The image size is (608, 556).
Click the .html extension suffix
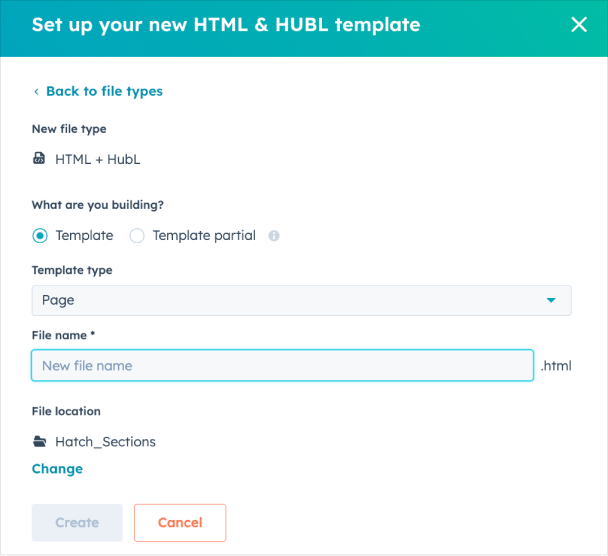[556, 366]
